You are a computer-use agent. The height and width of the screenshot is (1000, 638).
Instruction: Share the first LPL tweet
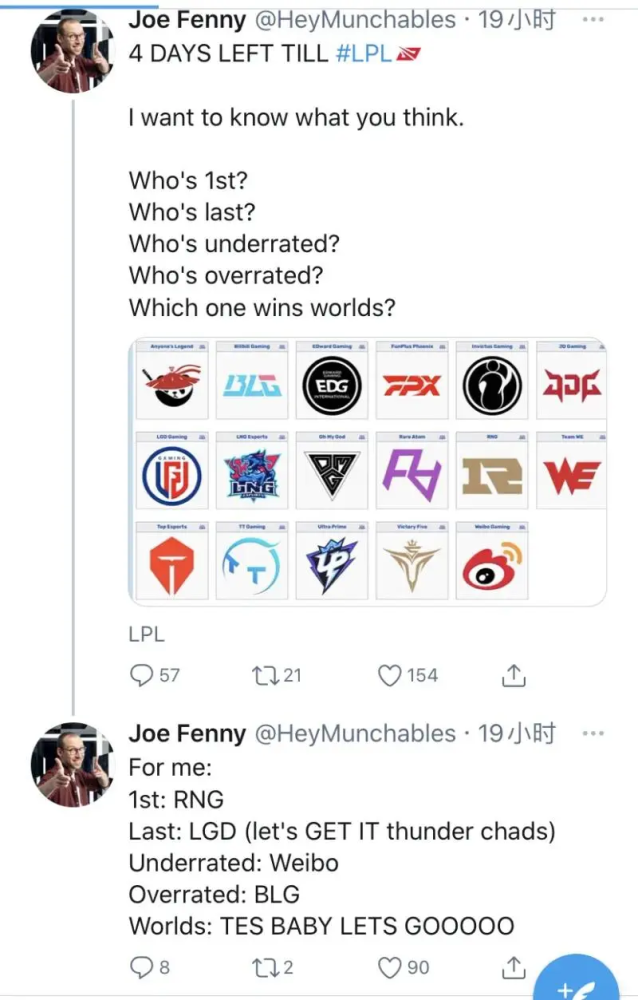click(512, 676)
